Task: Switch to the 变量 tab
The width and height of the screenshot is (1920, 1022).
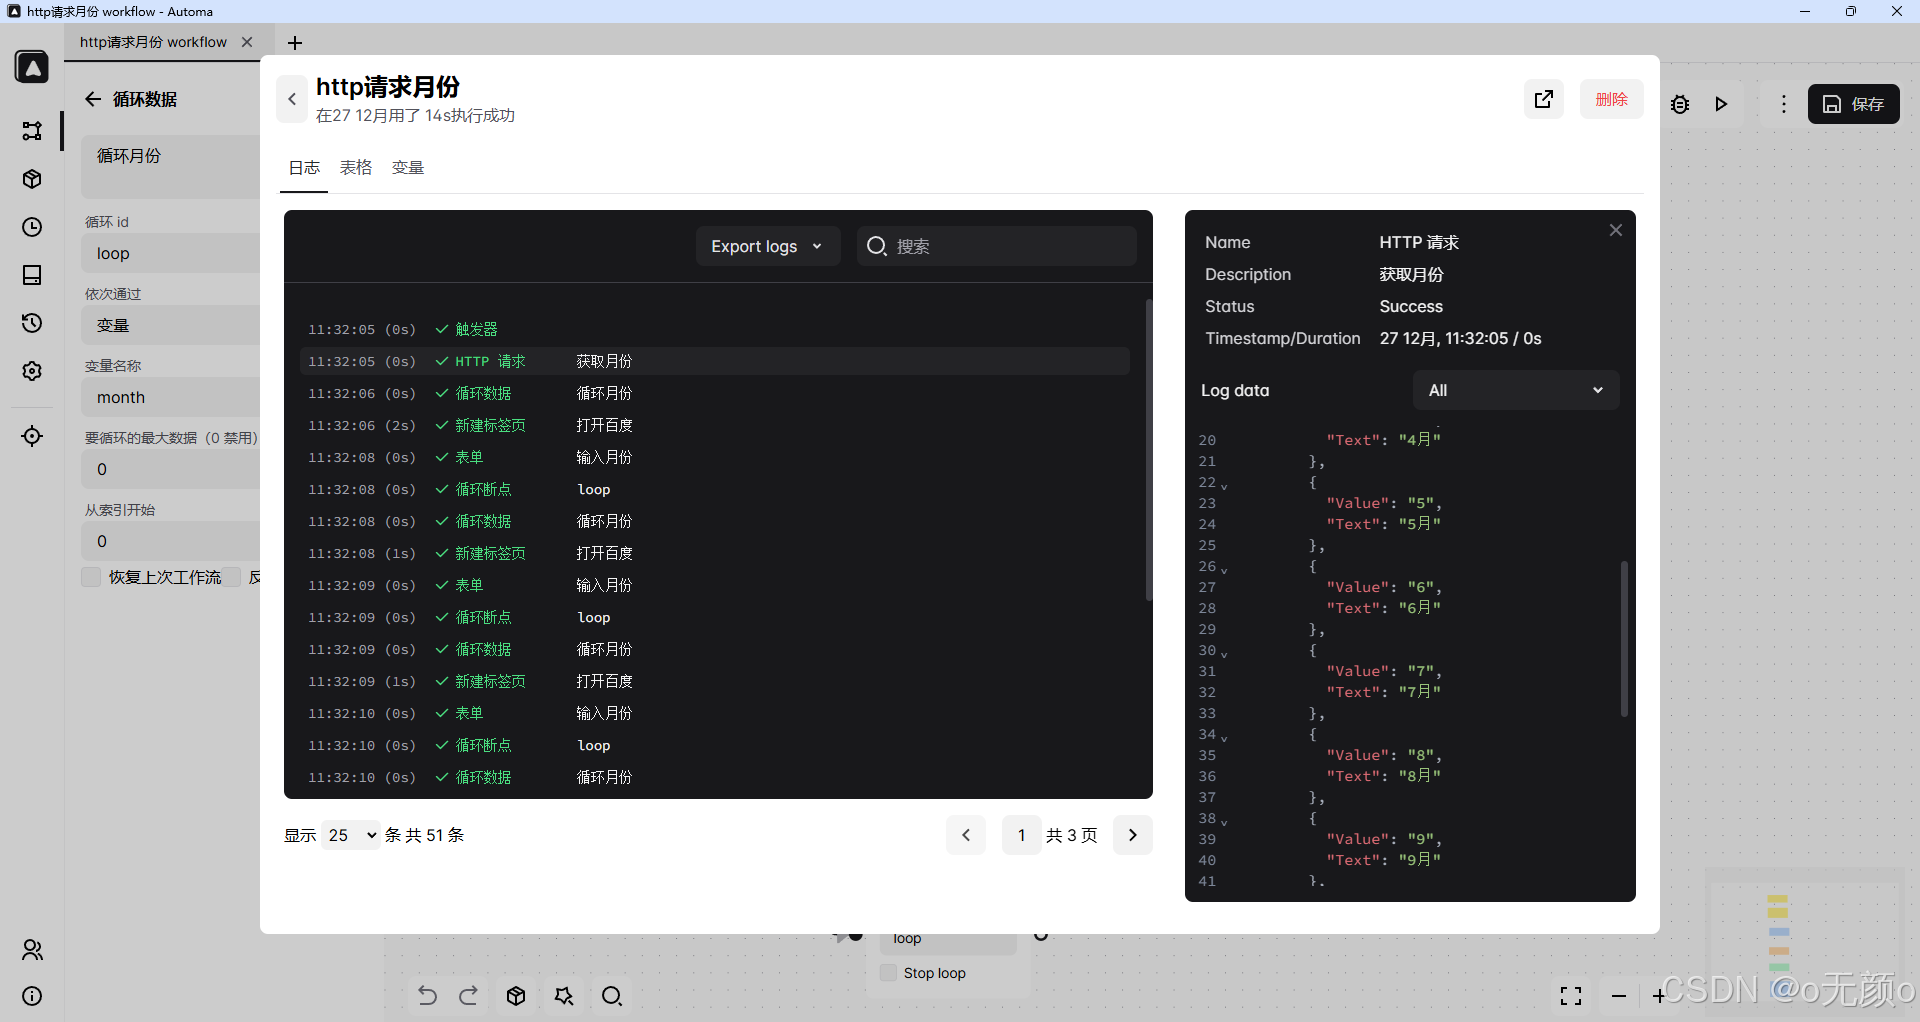Action: point(408,168)
